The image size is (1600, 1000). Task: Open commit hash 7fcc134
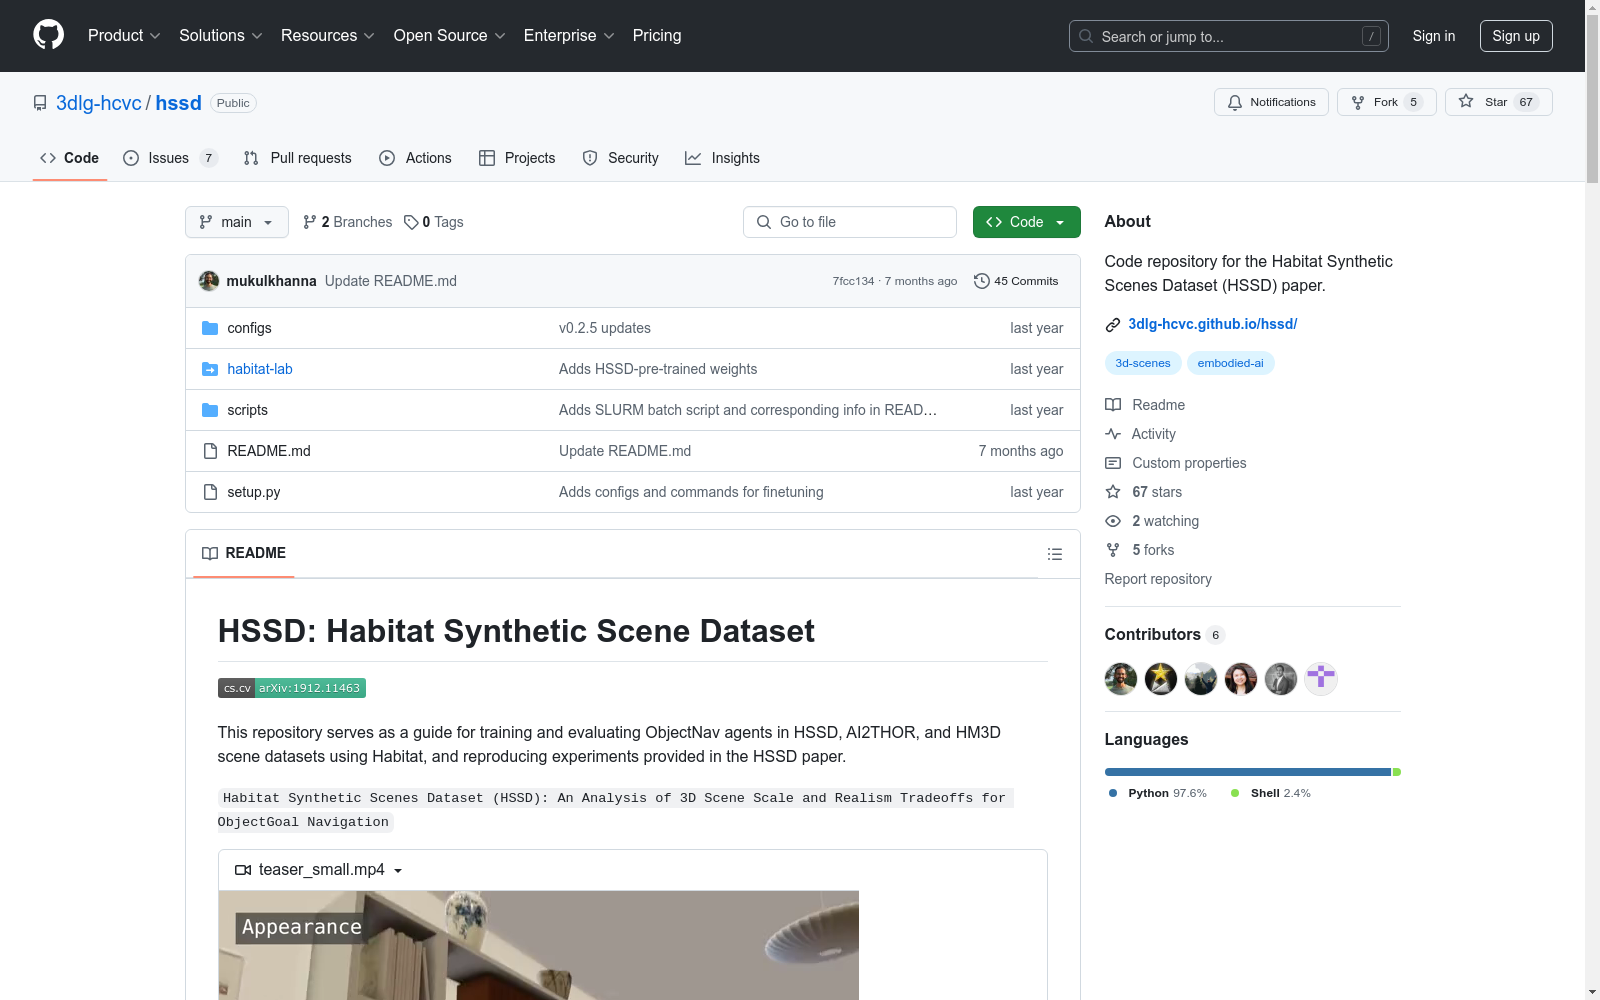click(x=853, y=281)
